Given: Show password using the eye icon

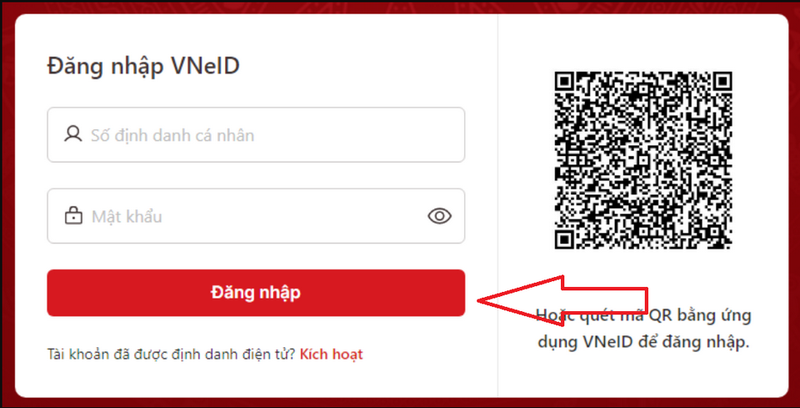Looking at the screenshot, I should click(439, 216).
